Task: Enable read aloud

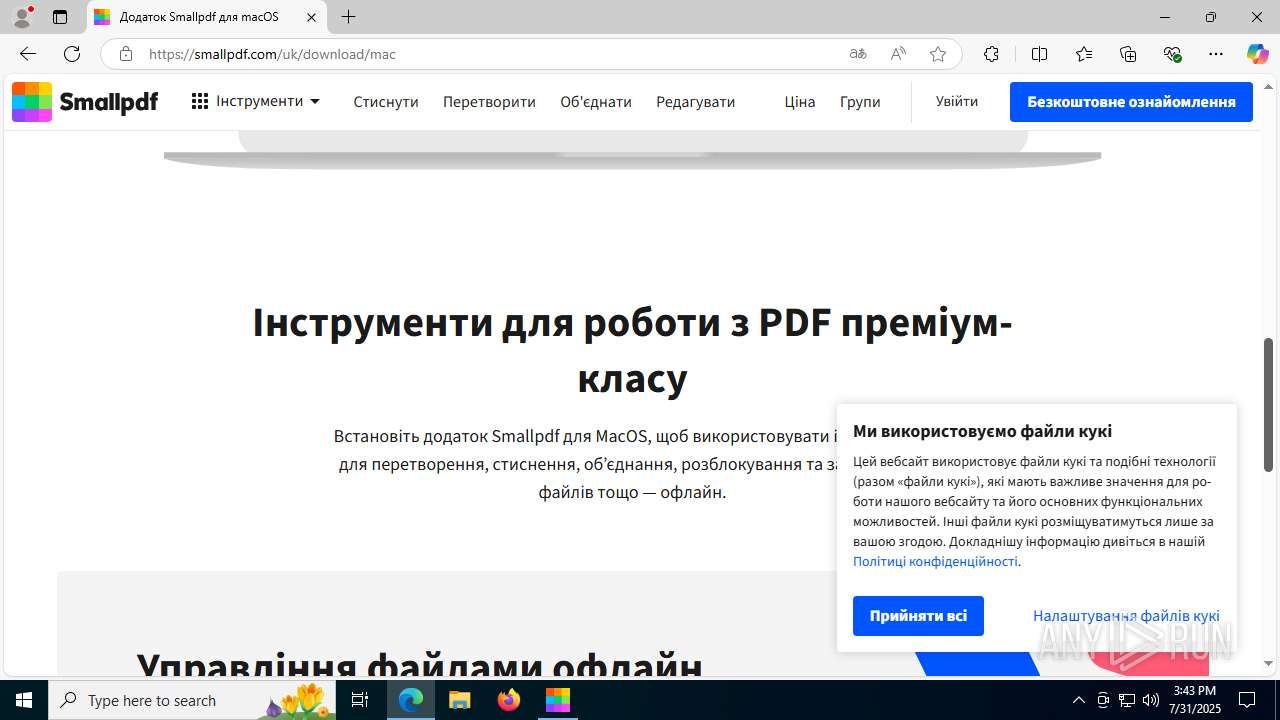Action: tap(898, 54)
